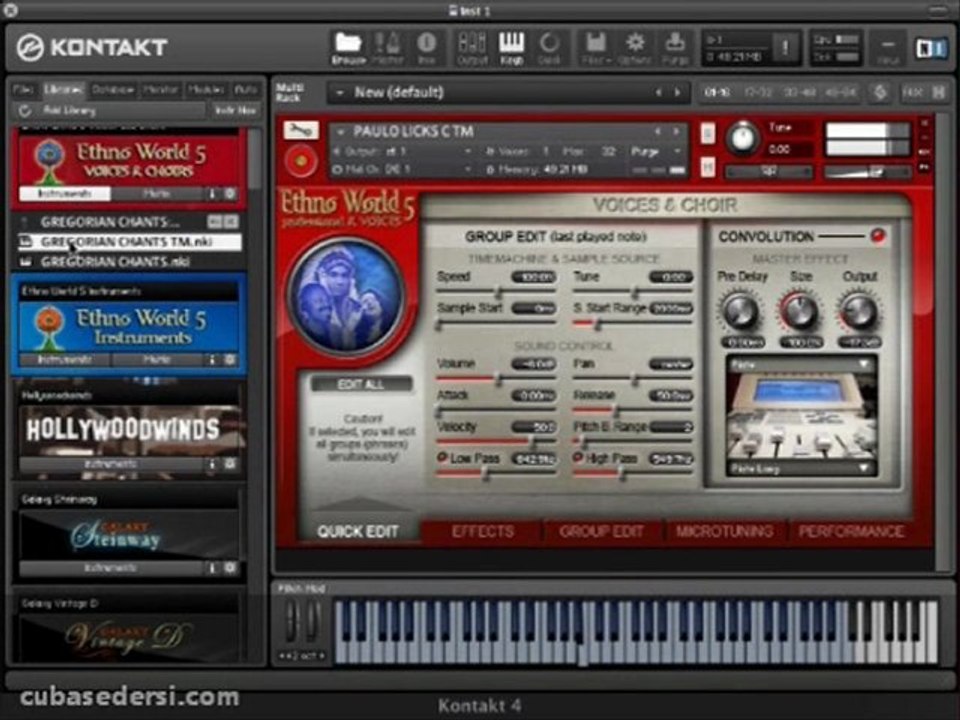
Task: Open gear settings on Voices & Choirs library
Action: coord(230,193)
